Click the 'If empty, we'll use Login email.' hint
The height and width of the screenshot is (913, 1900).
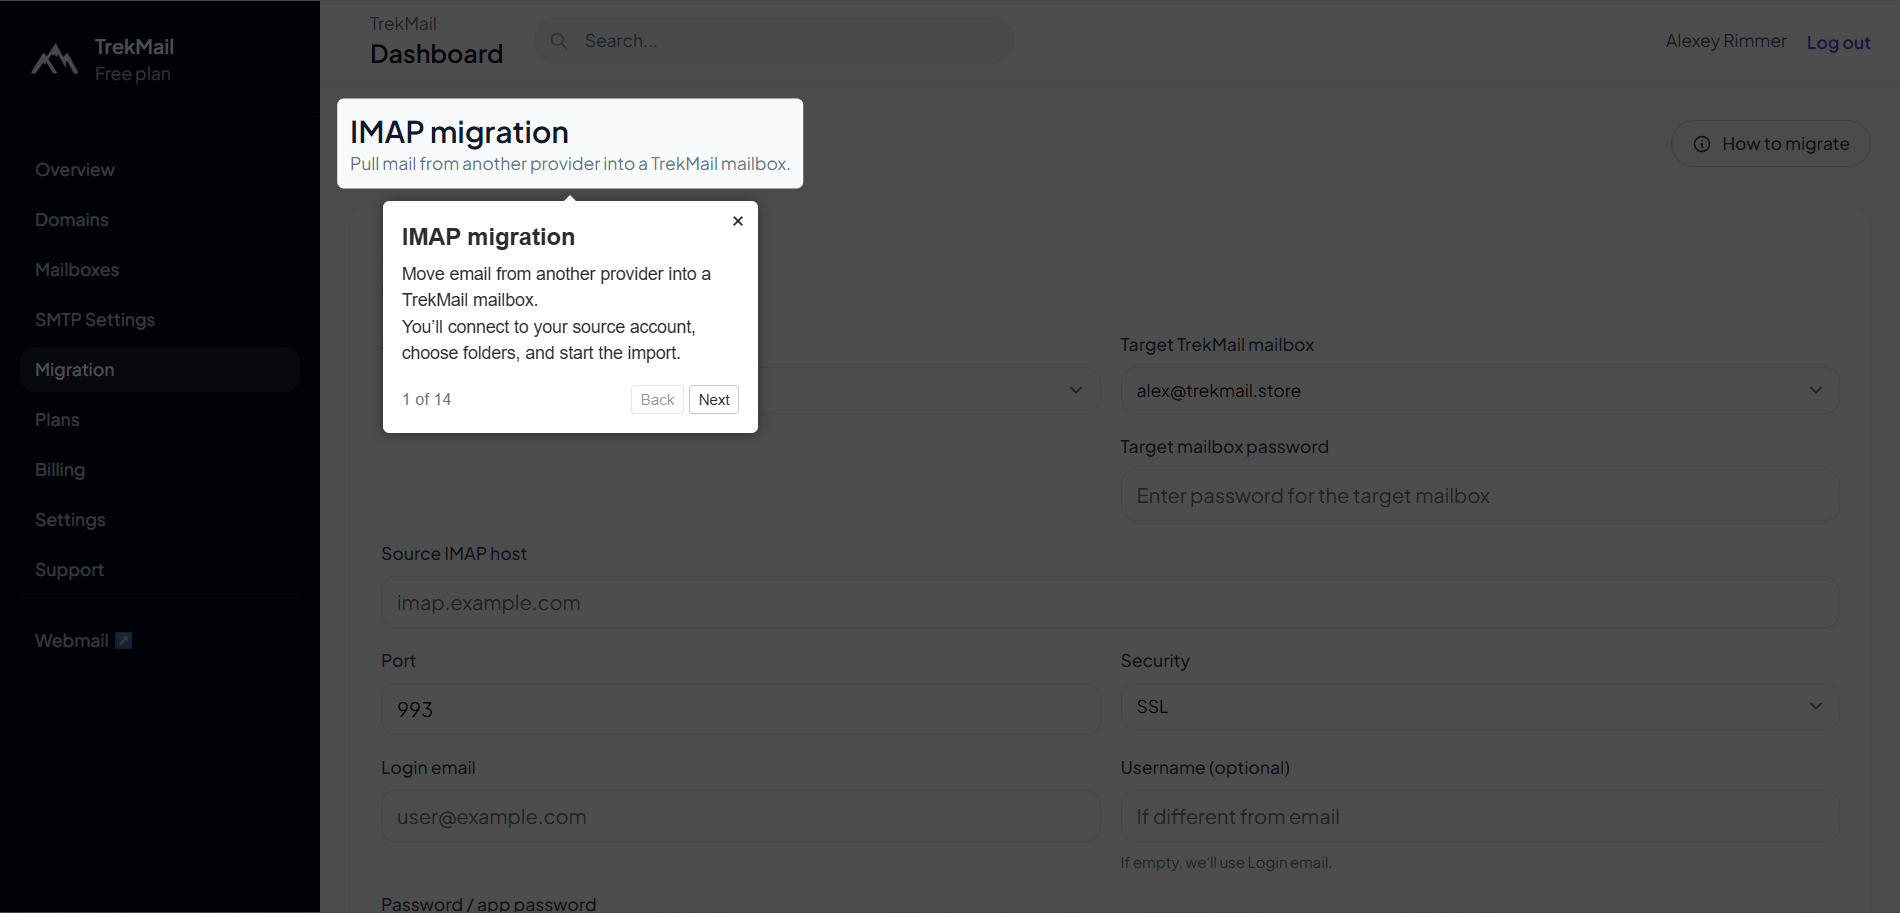coord(1226,863)
